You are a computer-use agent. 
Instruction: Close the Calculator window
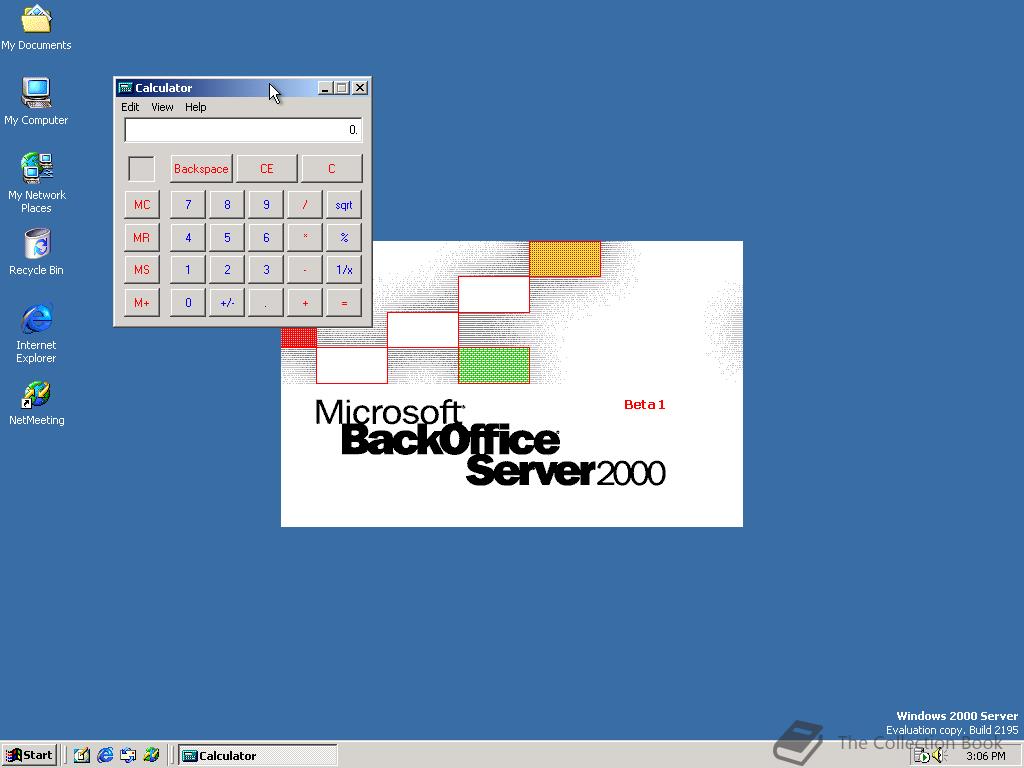pos(360,88)
